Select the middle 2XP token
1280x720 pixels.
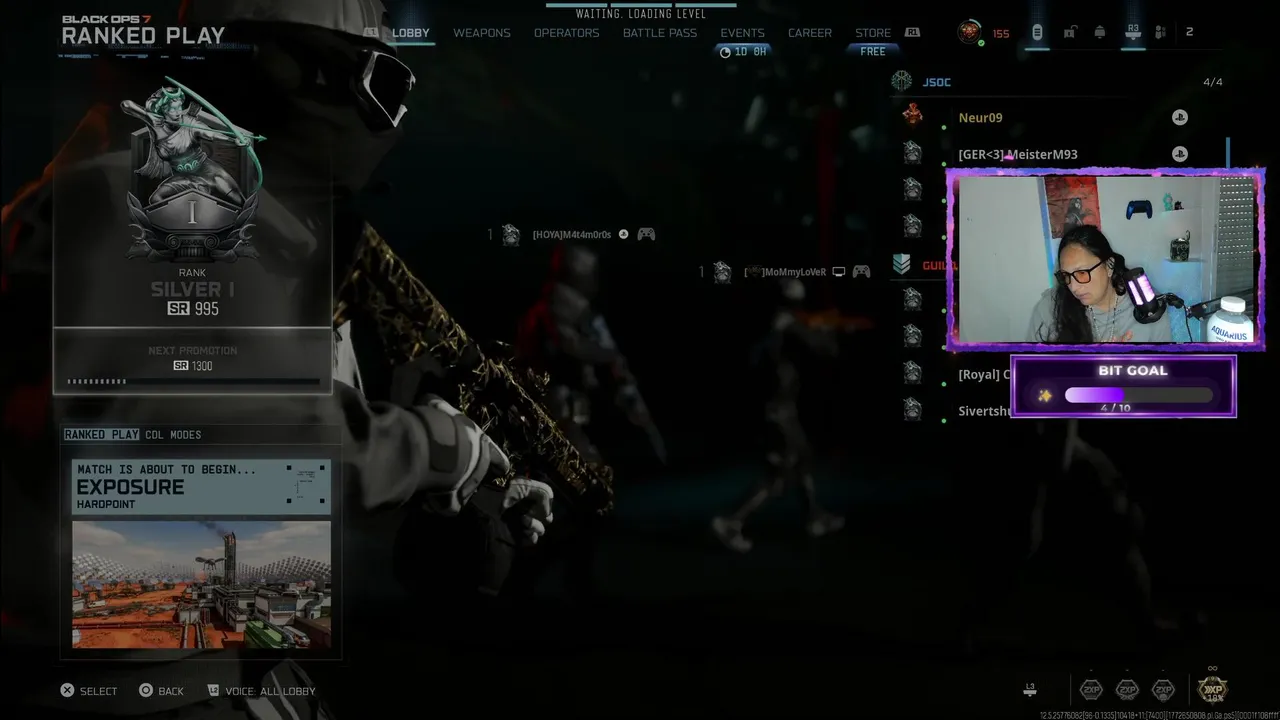click(x=1127, y=690)
